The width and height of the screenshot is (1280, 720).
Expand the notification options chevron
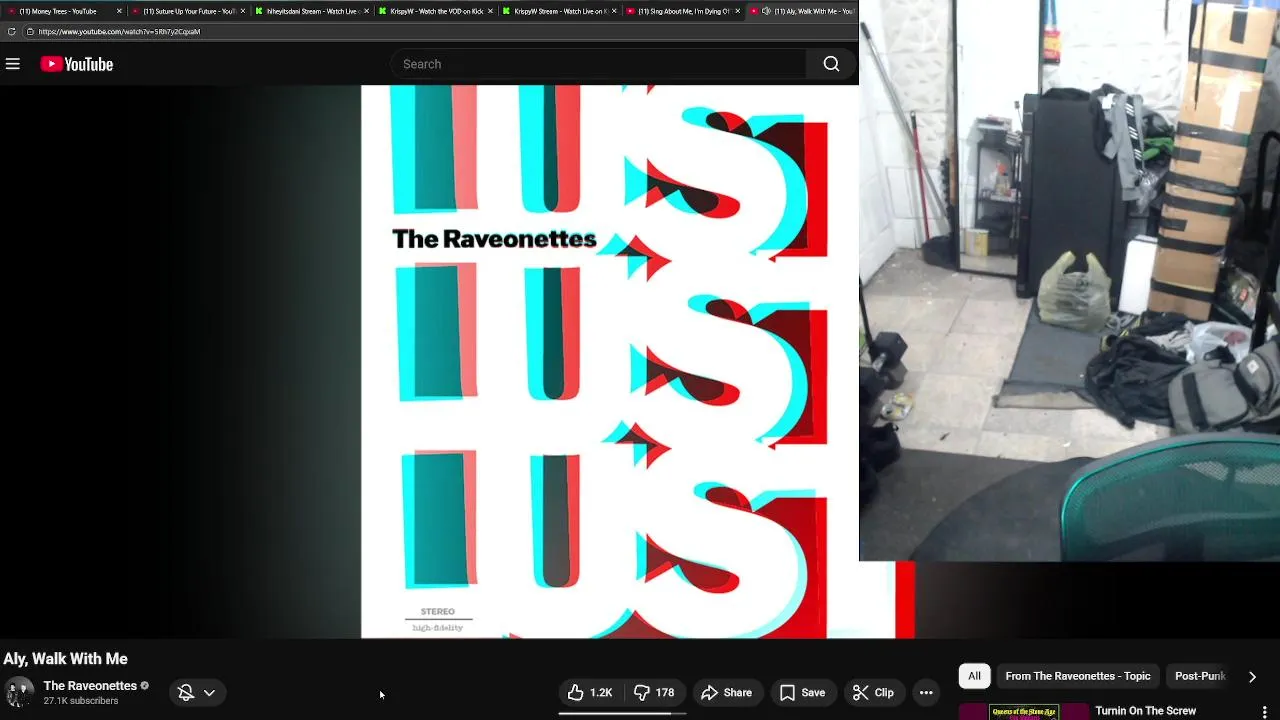coord(209,692)
